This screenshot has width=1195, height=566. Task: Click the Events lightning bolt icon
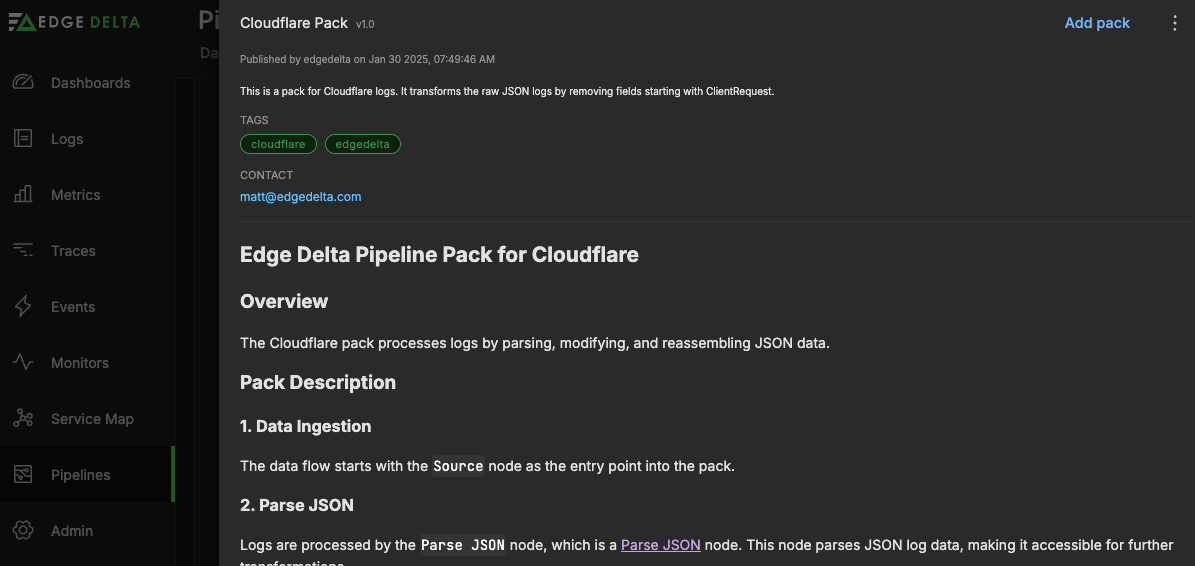[x=23, y=307]
